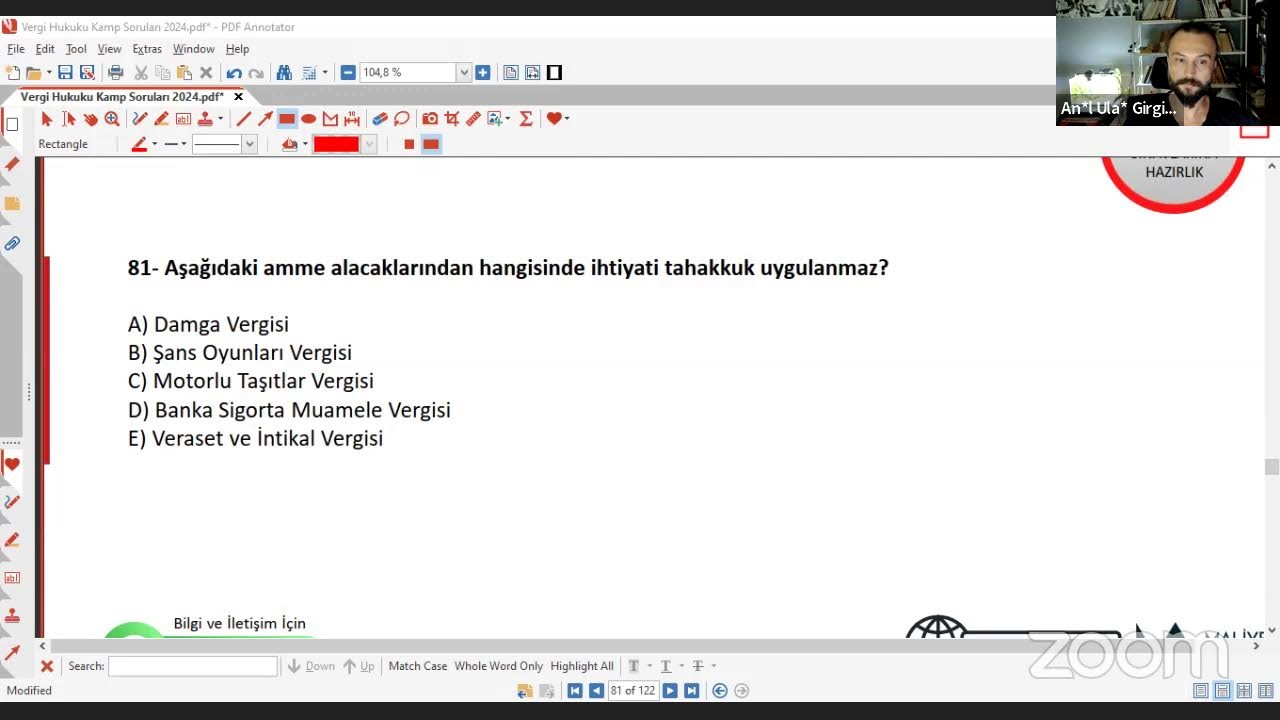Pick the Line drawing tool
The image size is (1280, 720).
(x=243, y=118)
